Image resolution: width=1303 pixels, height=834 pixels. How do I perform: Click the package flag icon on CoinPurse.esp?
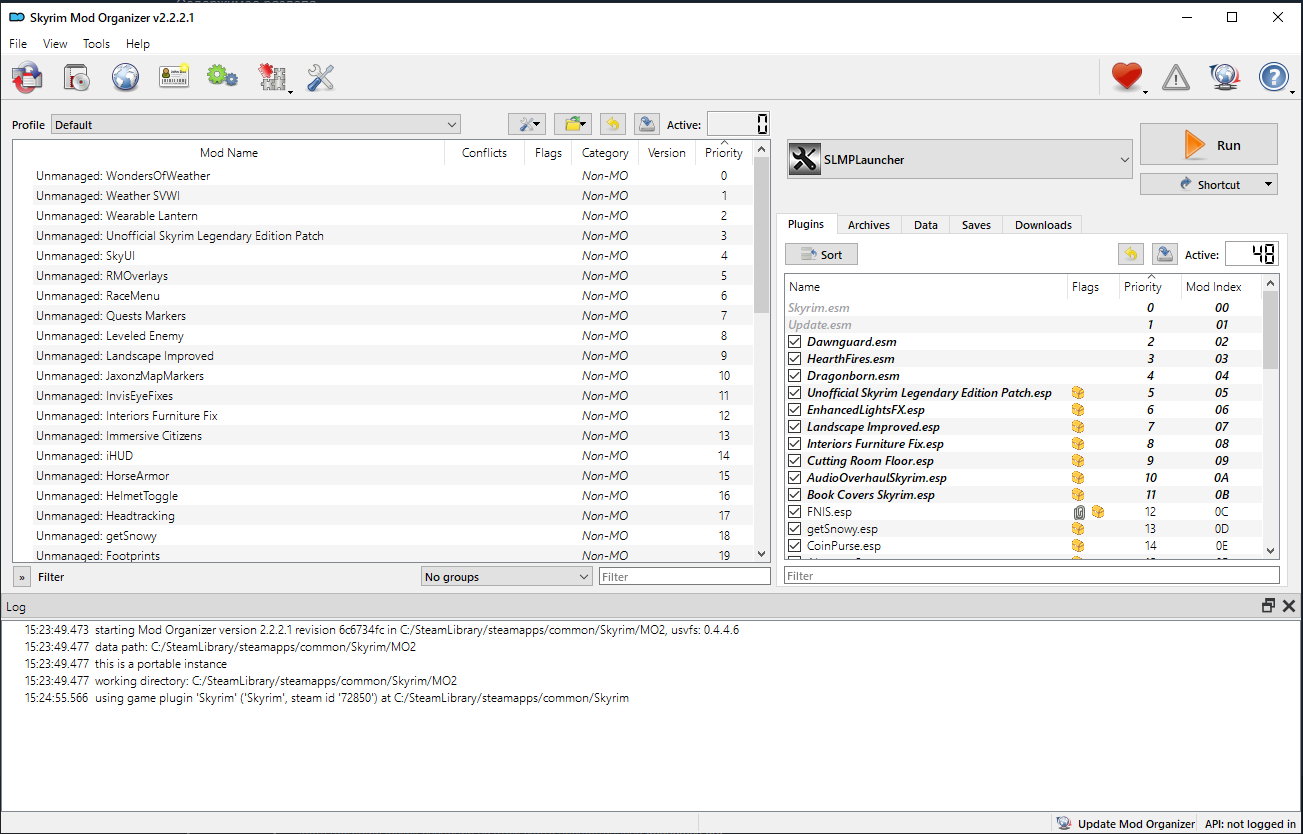tap(1078, 546)
